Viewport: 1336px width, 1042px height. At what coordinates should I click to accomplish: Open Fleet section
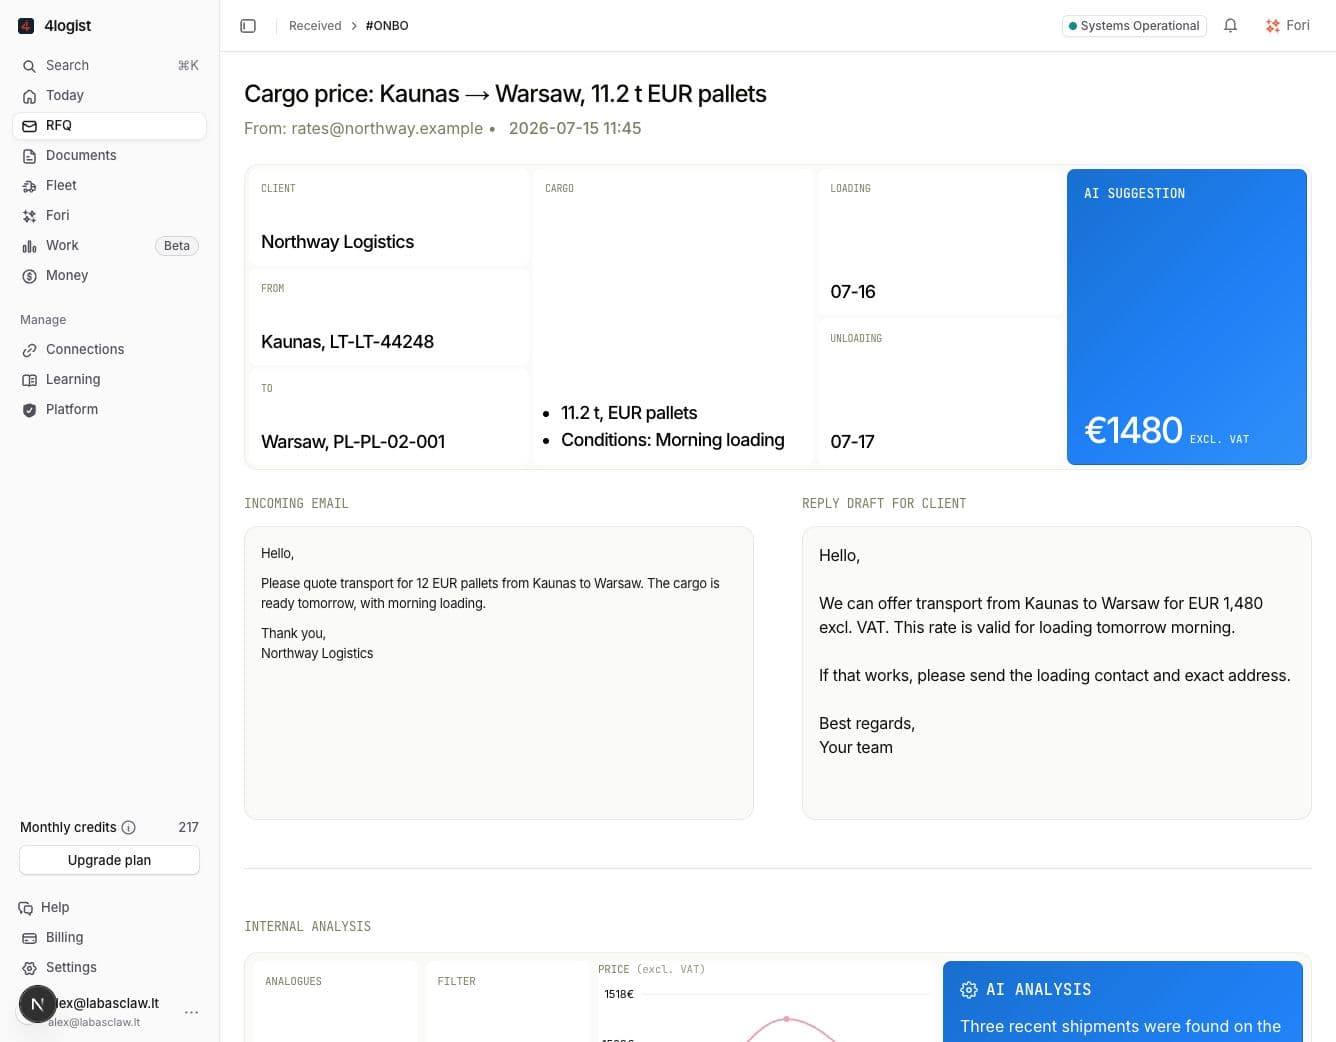(110, 185)
